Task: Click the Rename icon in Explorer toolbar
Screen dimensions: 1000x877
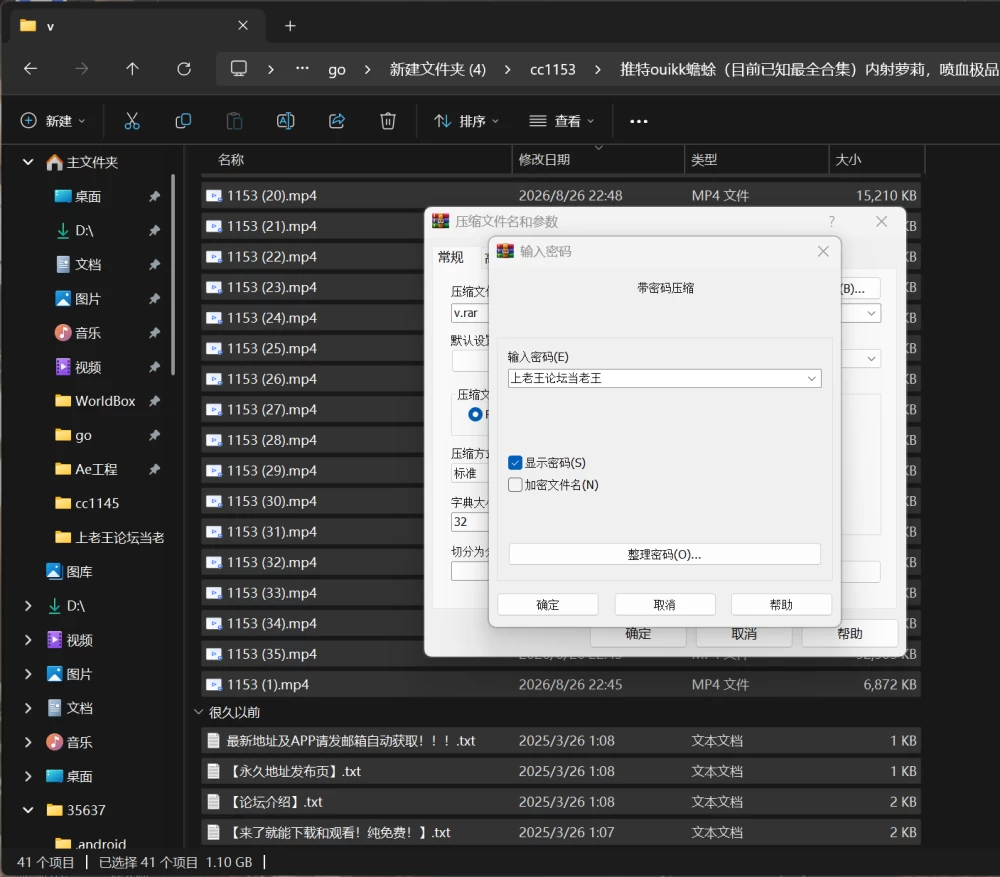Action: pos(285,121)
